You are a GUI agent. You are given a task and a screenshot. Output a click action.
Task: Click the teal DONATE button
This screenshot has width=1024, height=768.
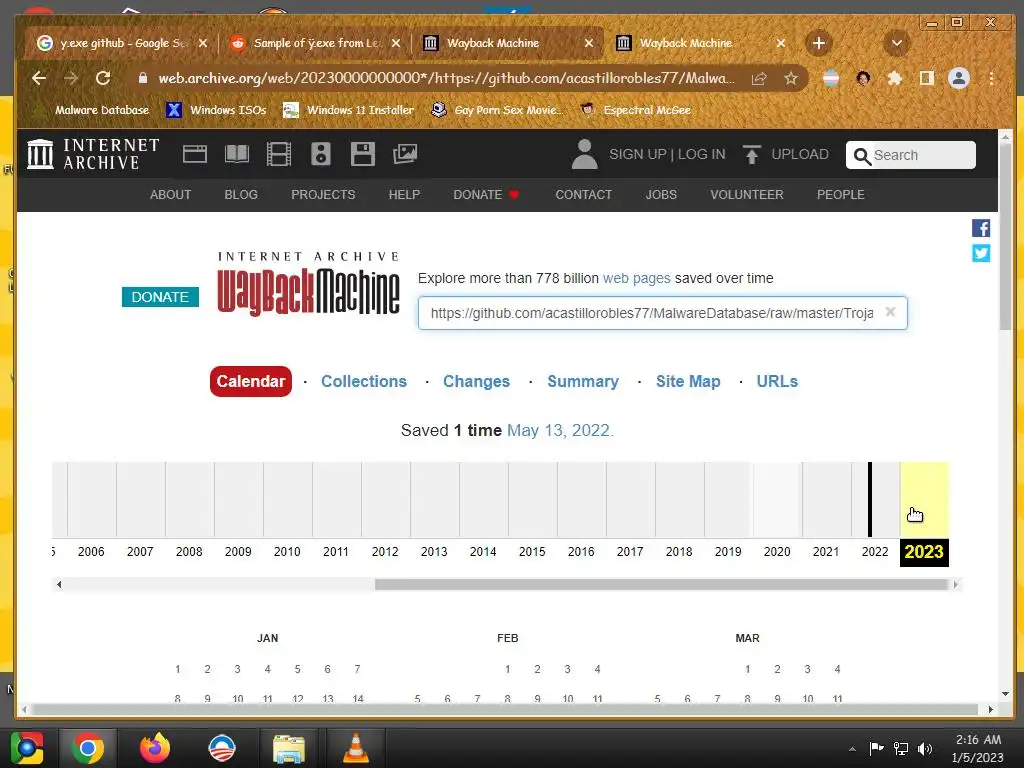pyautogui.click(x=160, y=297)
